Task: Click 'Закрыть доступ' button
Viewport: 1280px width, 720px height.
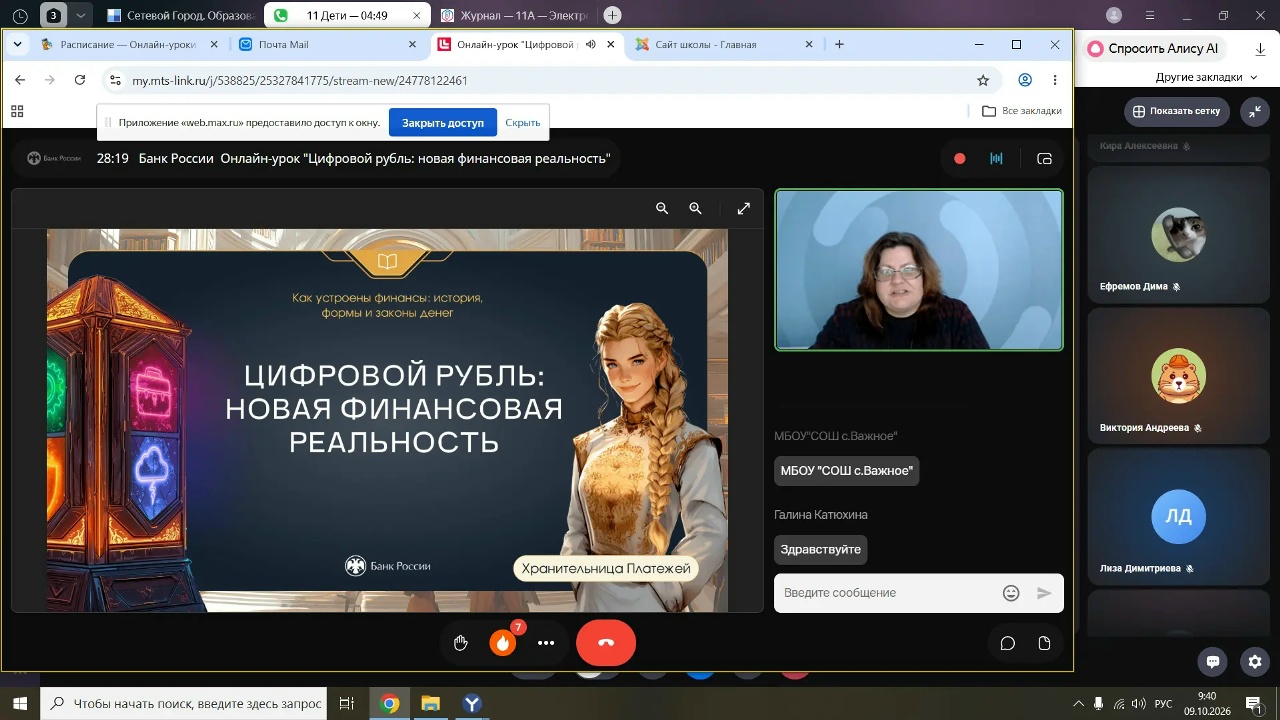Action: [x=443, y=123]
